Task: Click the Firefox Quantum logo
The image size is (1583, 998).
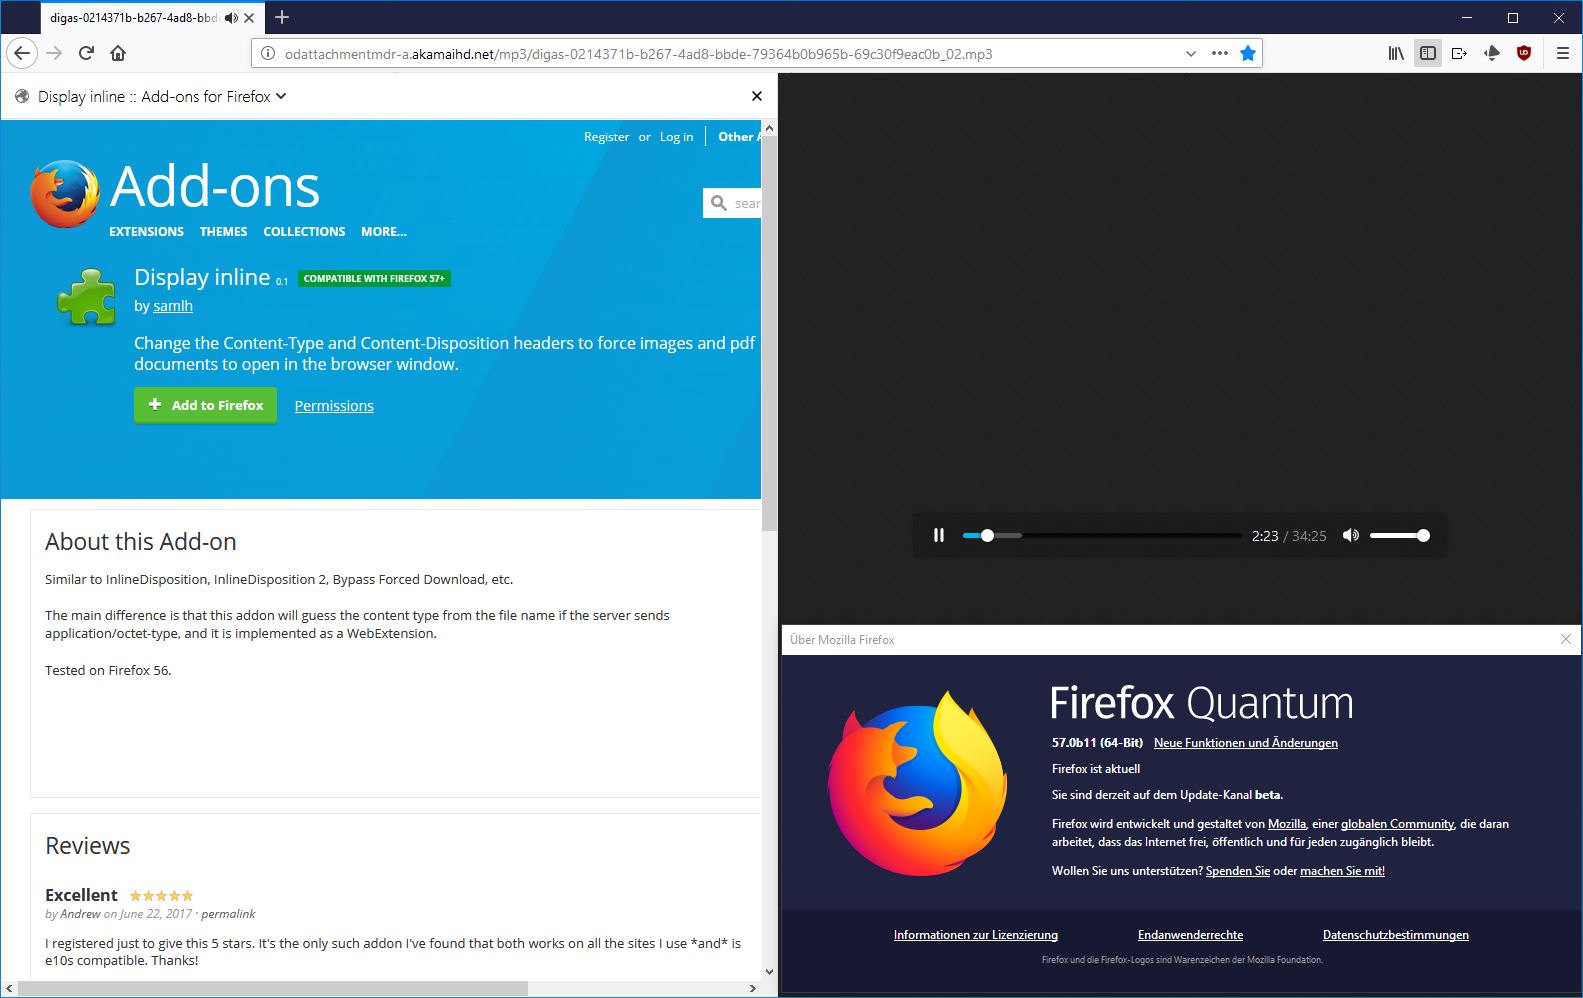Action: [x=917, y=783]
